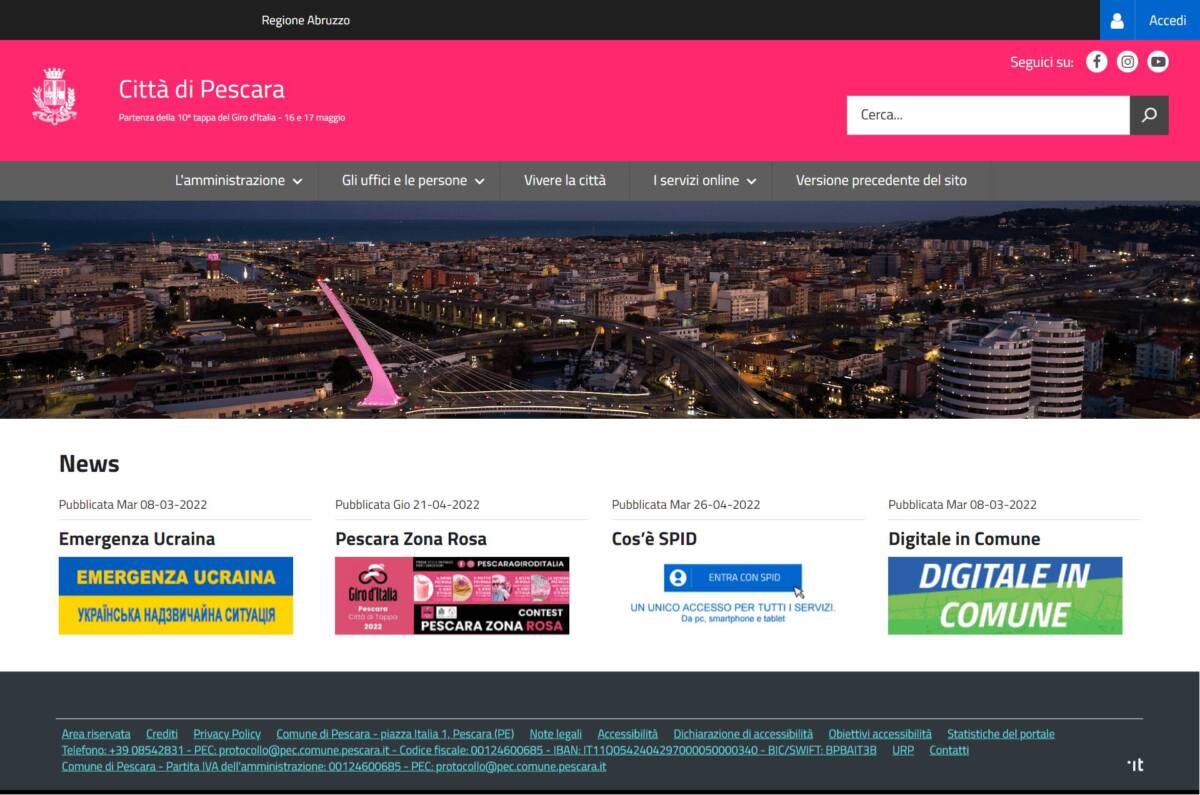Open the Cos'è SPID headline
Image resolution: width=1200 pixels, height=795 pixels.
tap(654, 539)
